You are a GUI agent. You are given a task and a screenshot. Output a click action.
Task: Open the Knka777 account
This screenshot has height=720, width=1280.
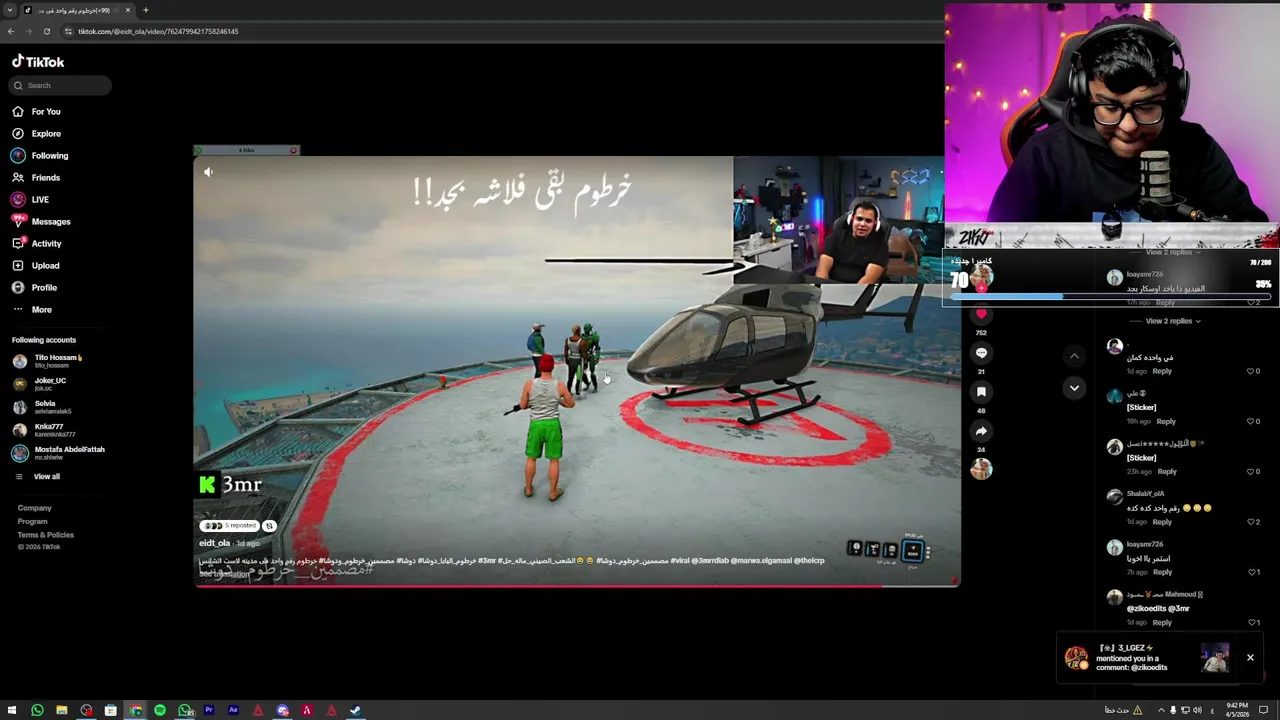coord(44,430)
